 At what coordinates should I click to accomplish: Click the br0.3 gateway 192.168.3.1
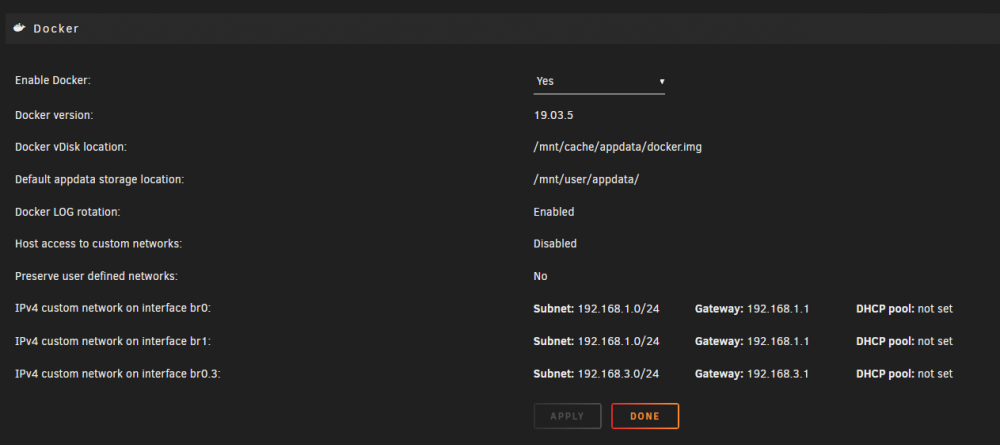click(777, 374)
